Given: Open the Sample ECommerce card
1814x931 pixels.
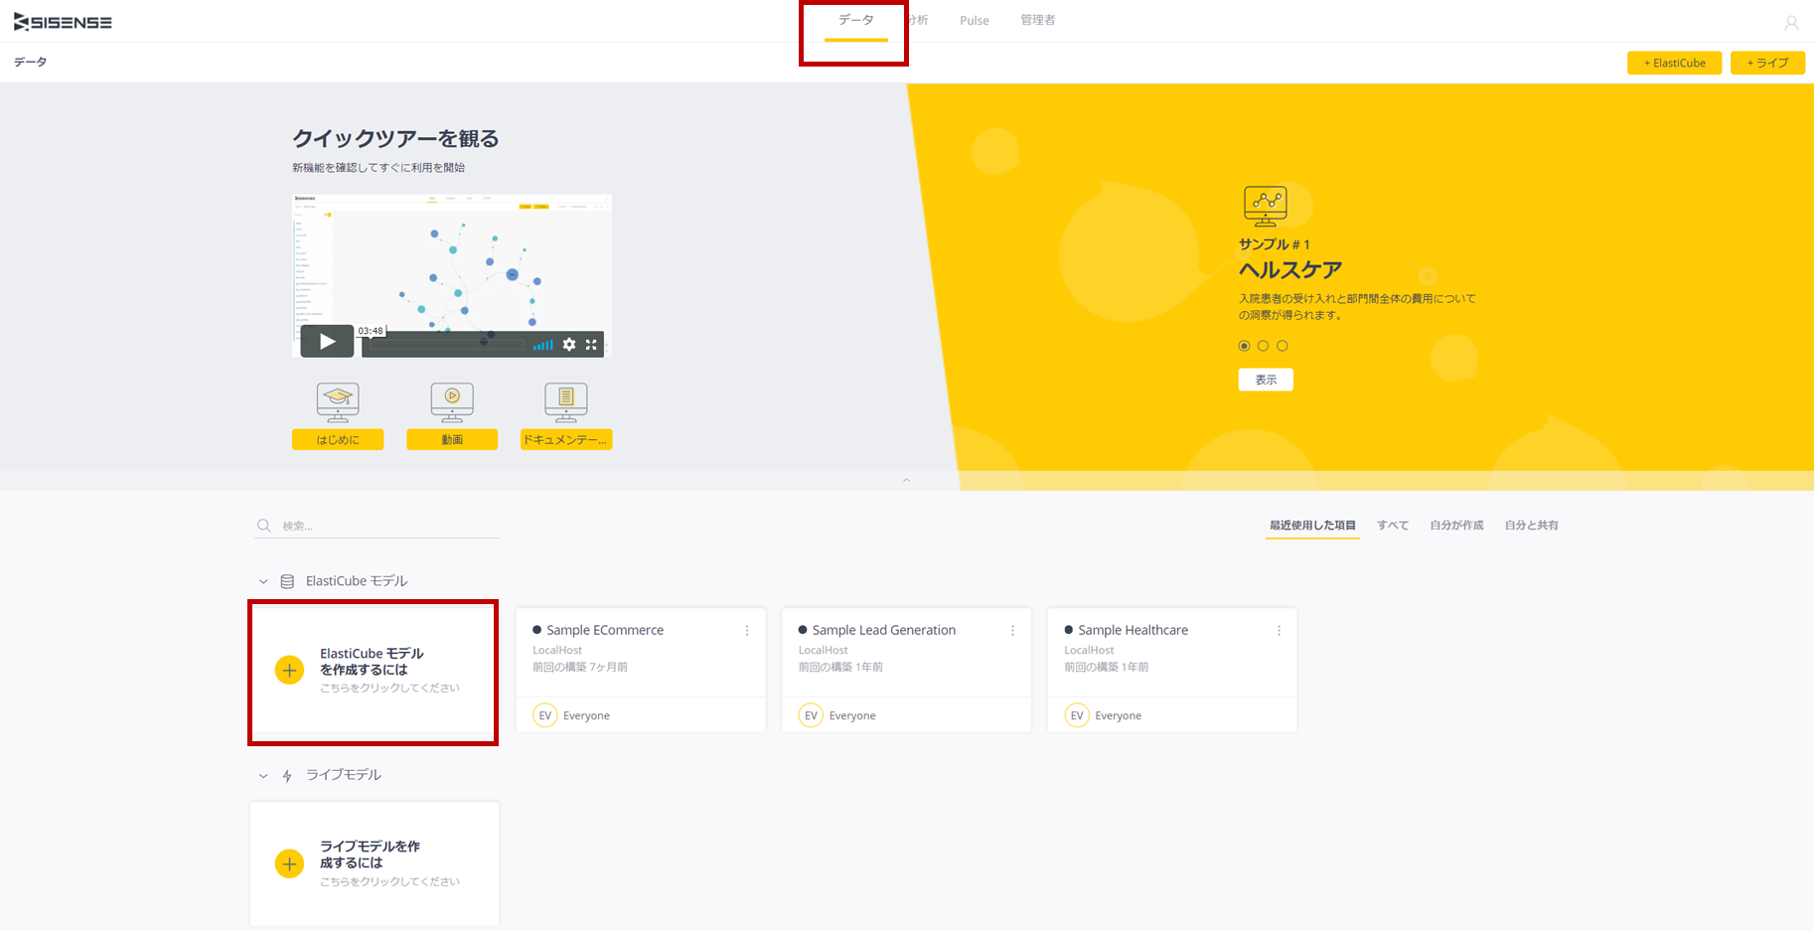Looking at the screenshot, I should click(x=641, y=670).
